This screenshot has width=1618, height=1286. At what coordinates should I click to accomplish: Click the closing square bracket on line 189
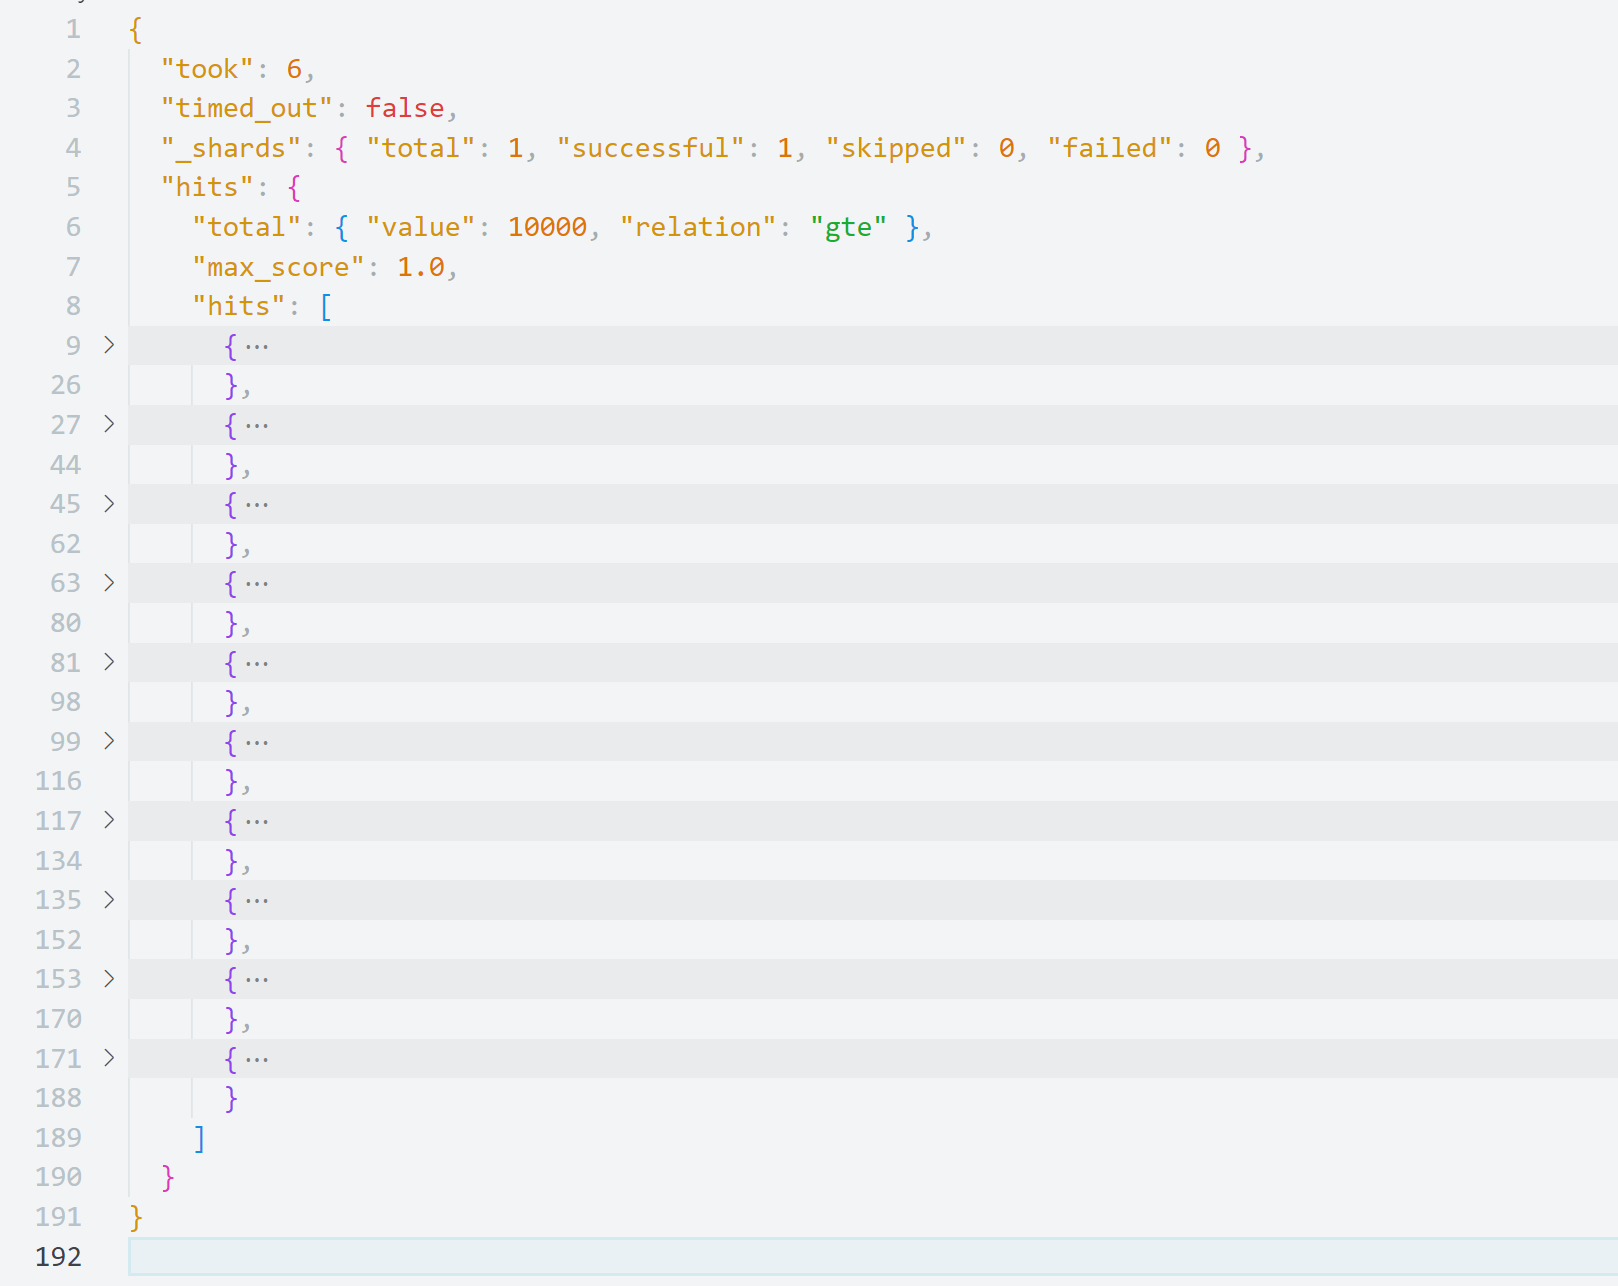click(200, 1138)
